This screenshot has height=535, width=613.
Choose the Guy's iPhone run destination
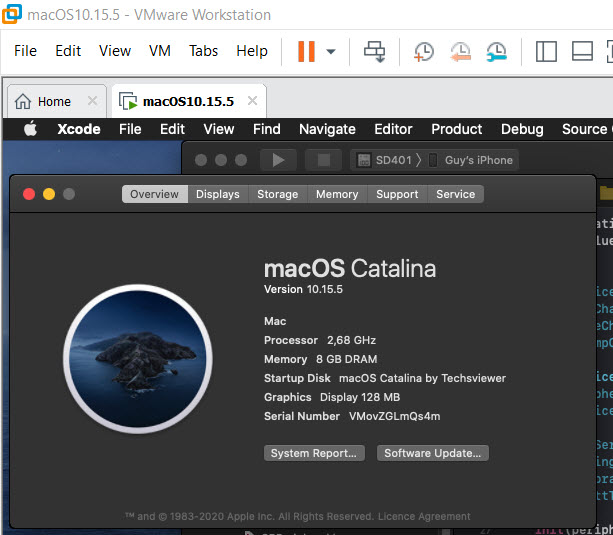(x=471, y=160)
